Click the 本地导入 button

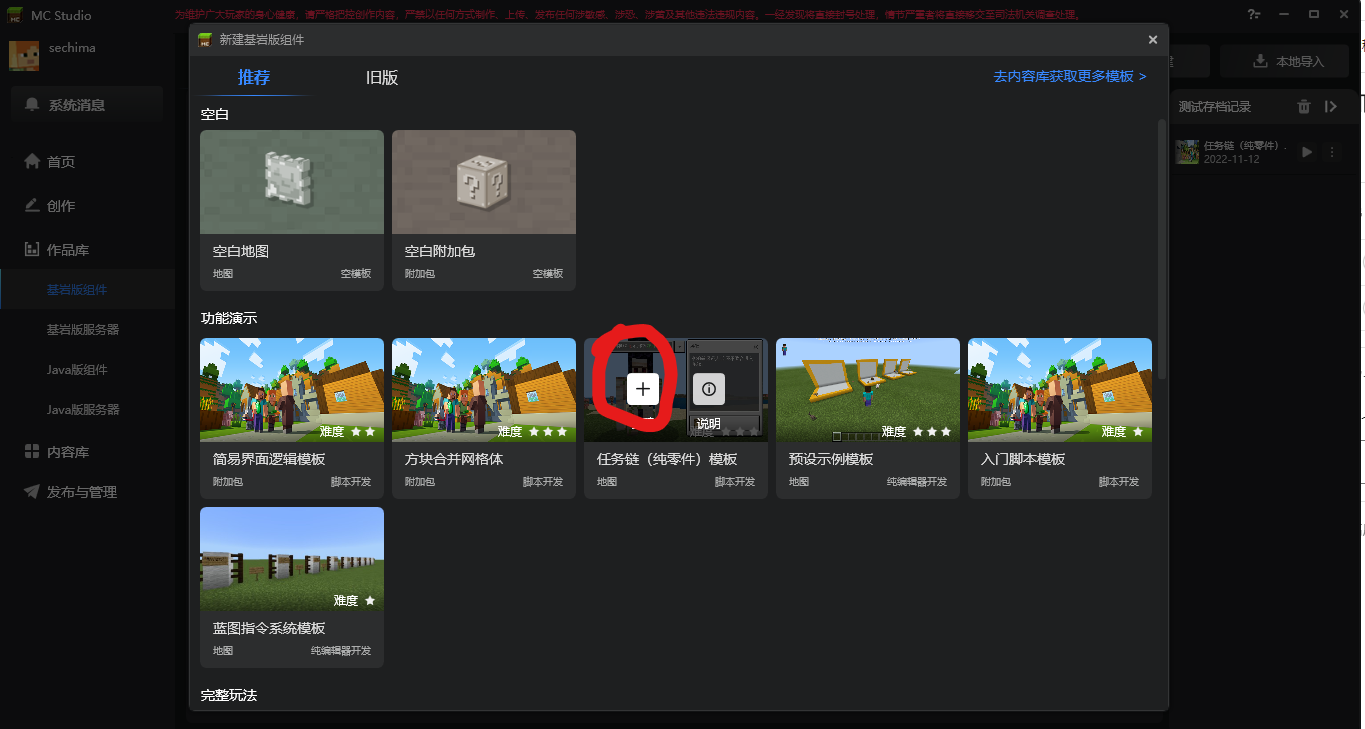click(1288, 62)
